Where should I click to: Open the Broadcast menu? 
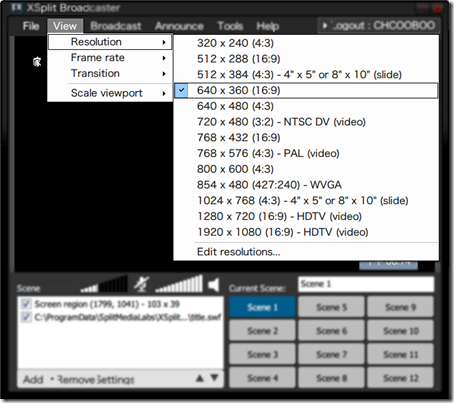(x=116, y=26)
